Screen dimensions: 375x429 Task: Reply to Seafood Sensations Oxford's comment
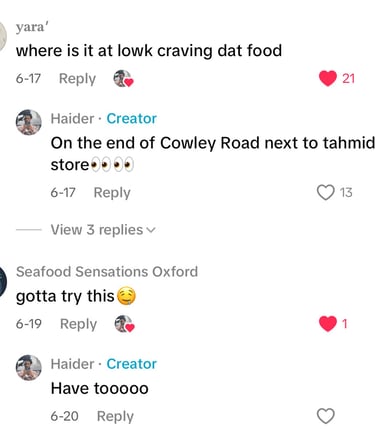78,324
